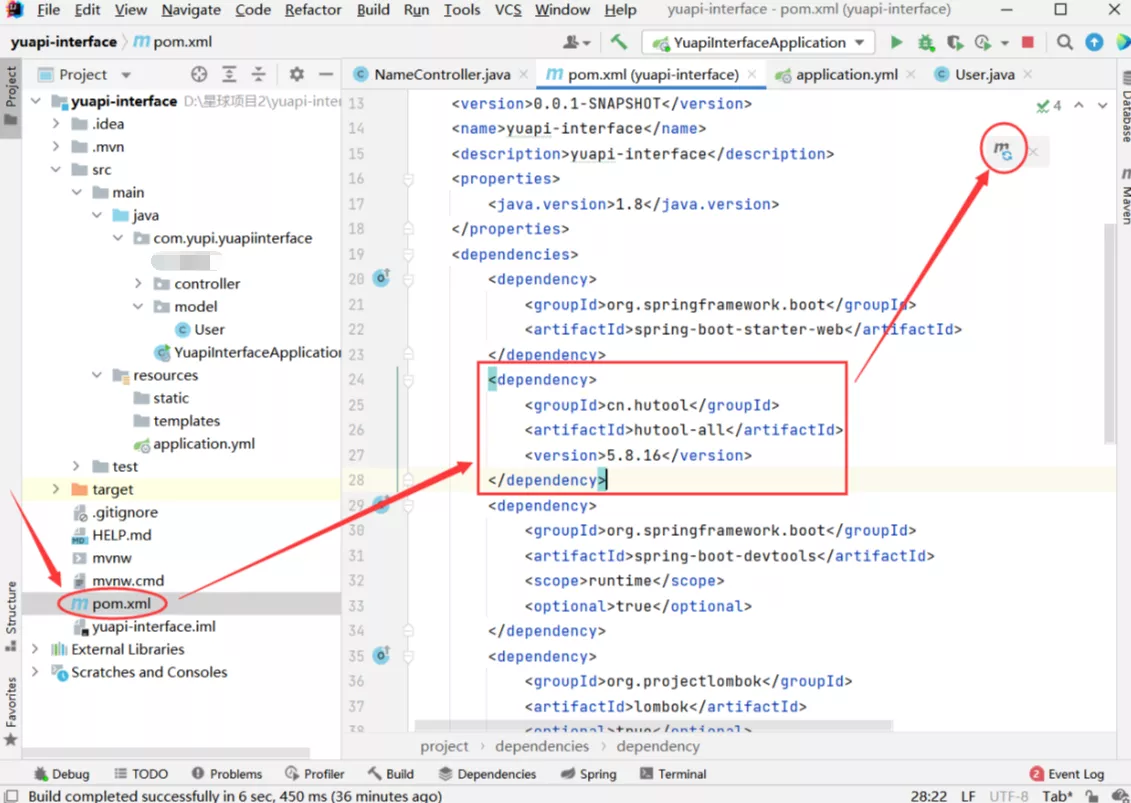Screen dimensions: 1131x803
Task: Expand the controller package
Action: click(138, 284)
